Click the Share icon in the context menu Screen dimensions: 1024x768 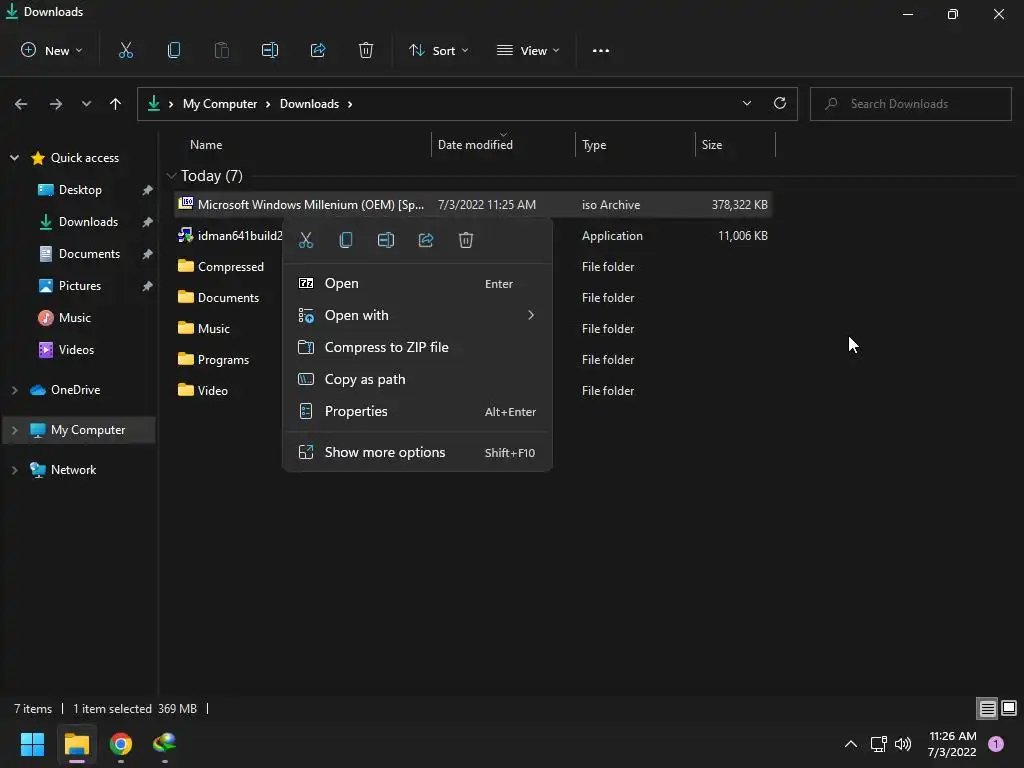tap(426, 240)
